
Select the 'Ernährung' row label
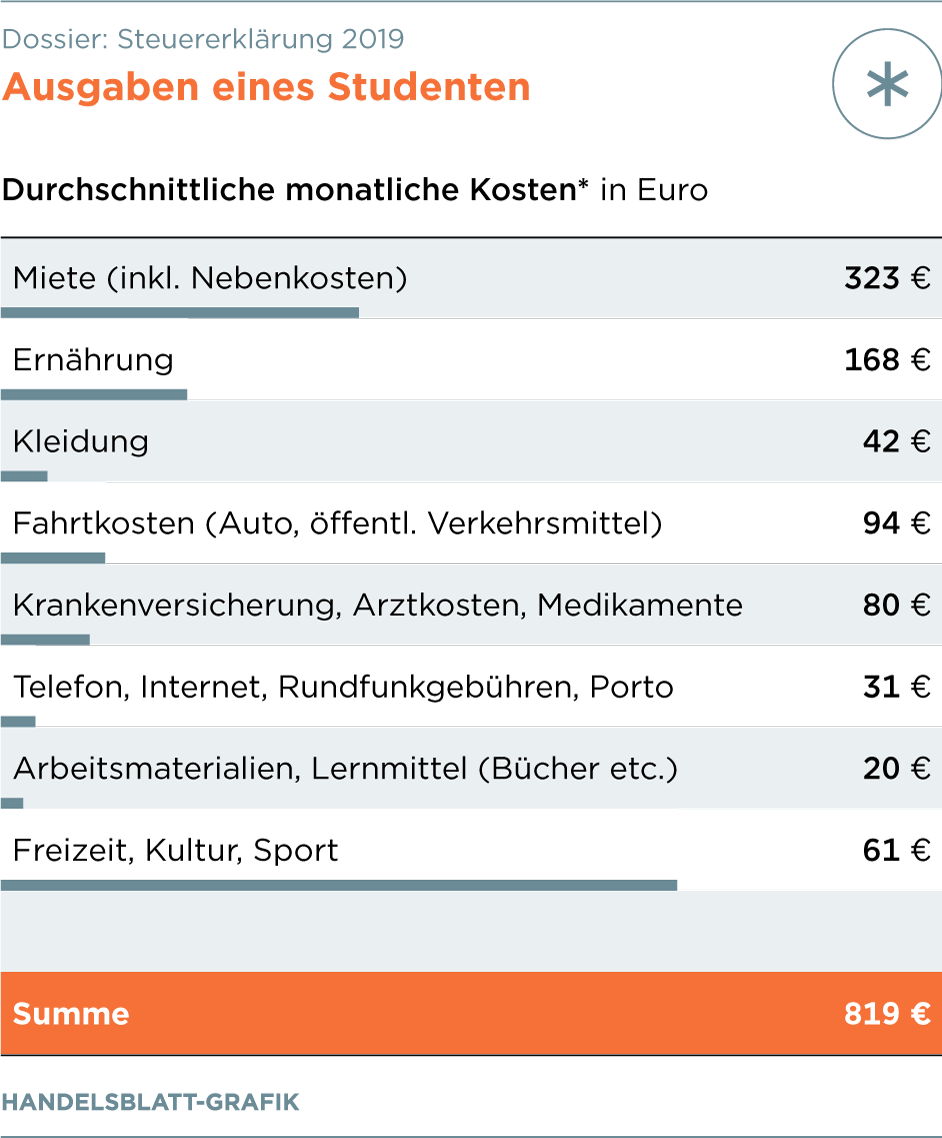click(x=93, y=360)
